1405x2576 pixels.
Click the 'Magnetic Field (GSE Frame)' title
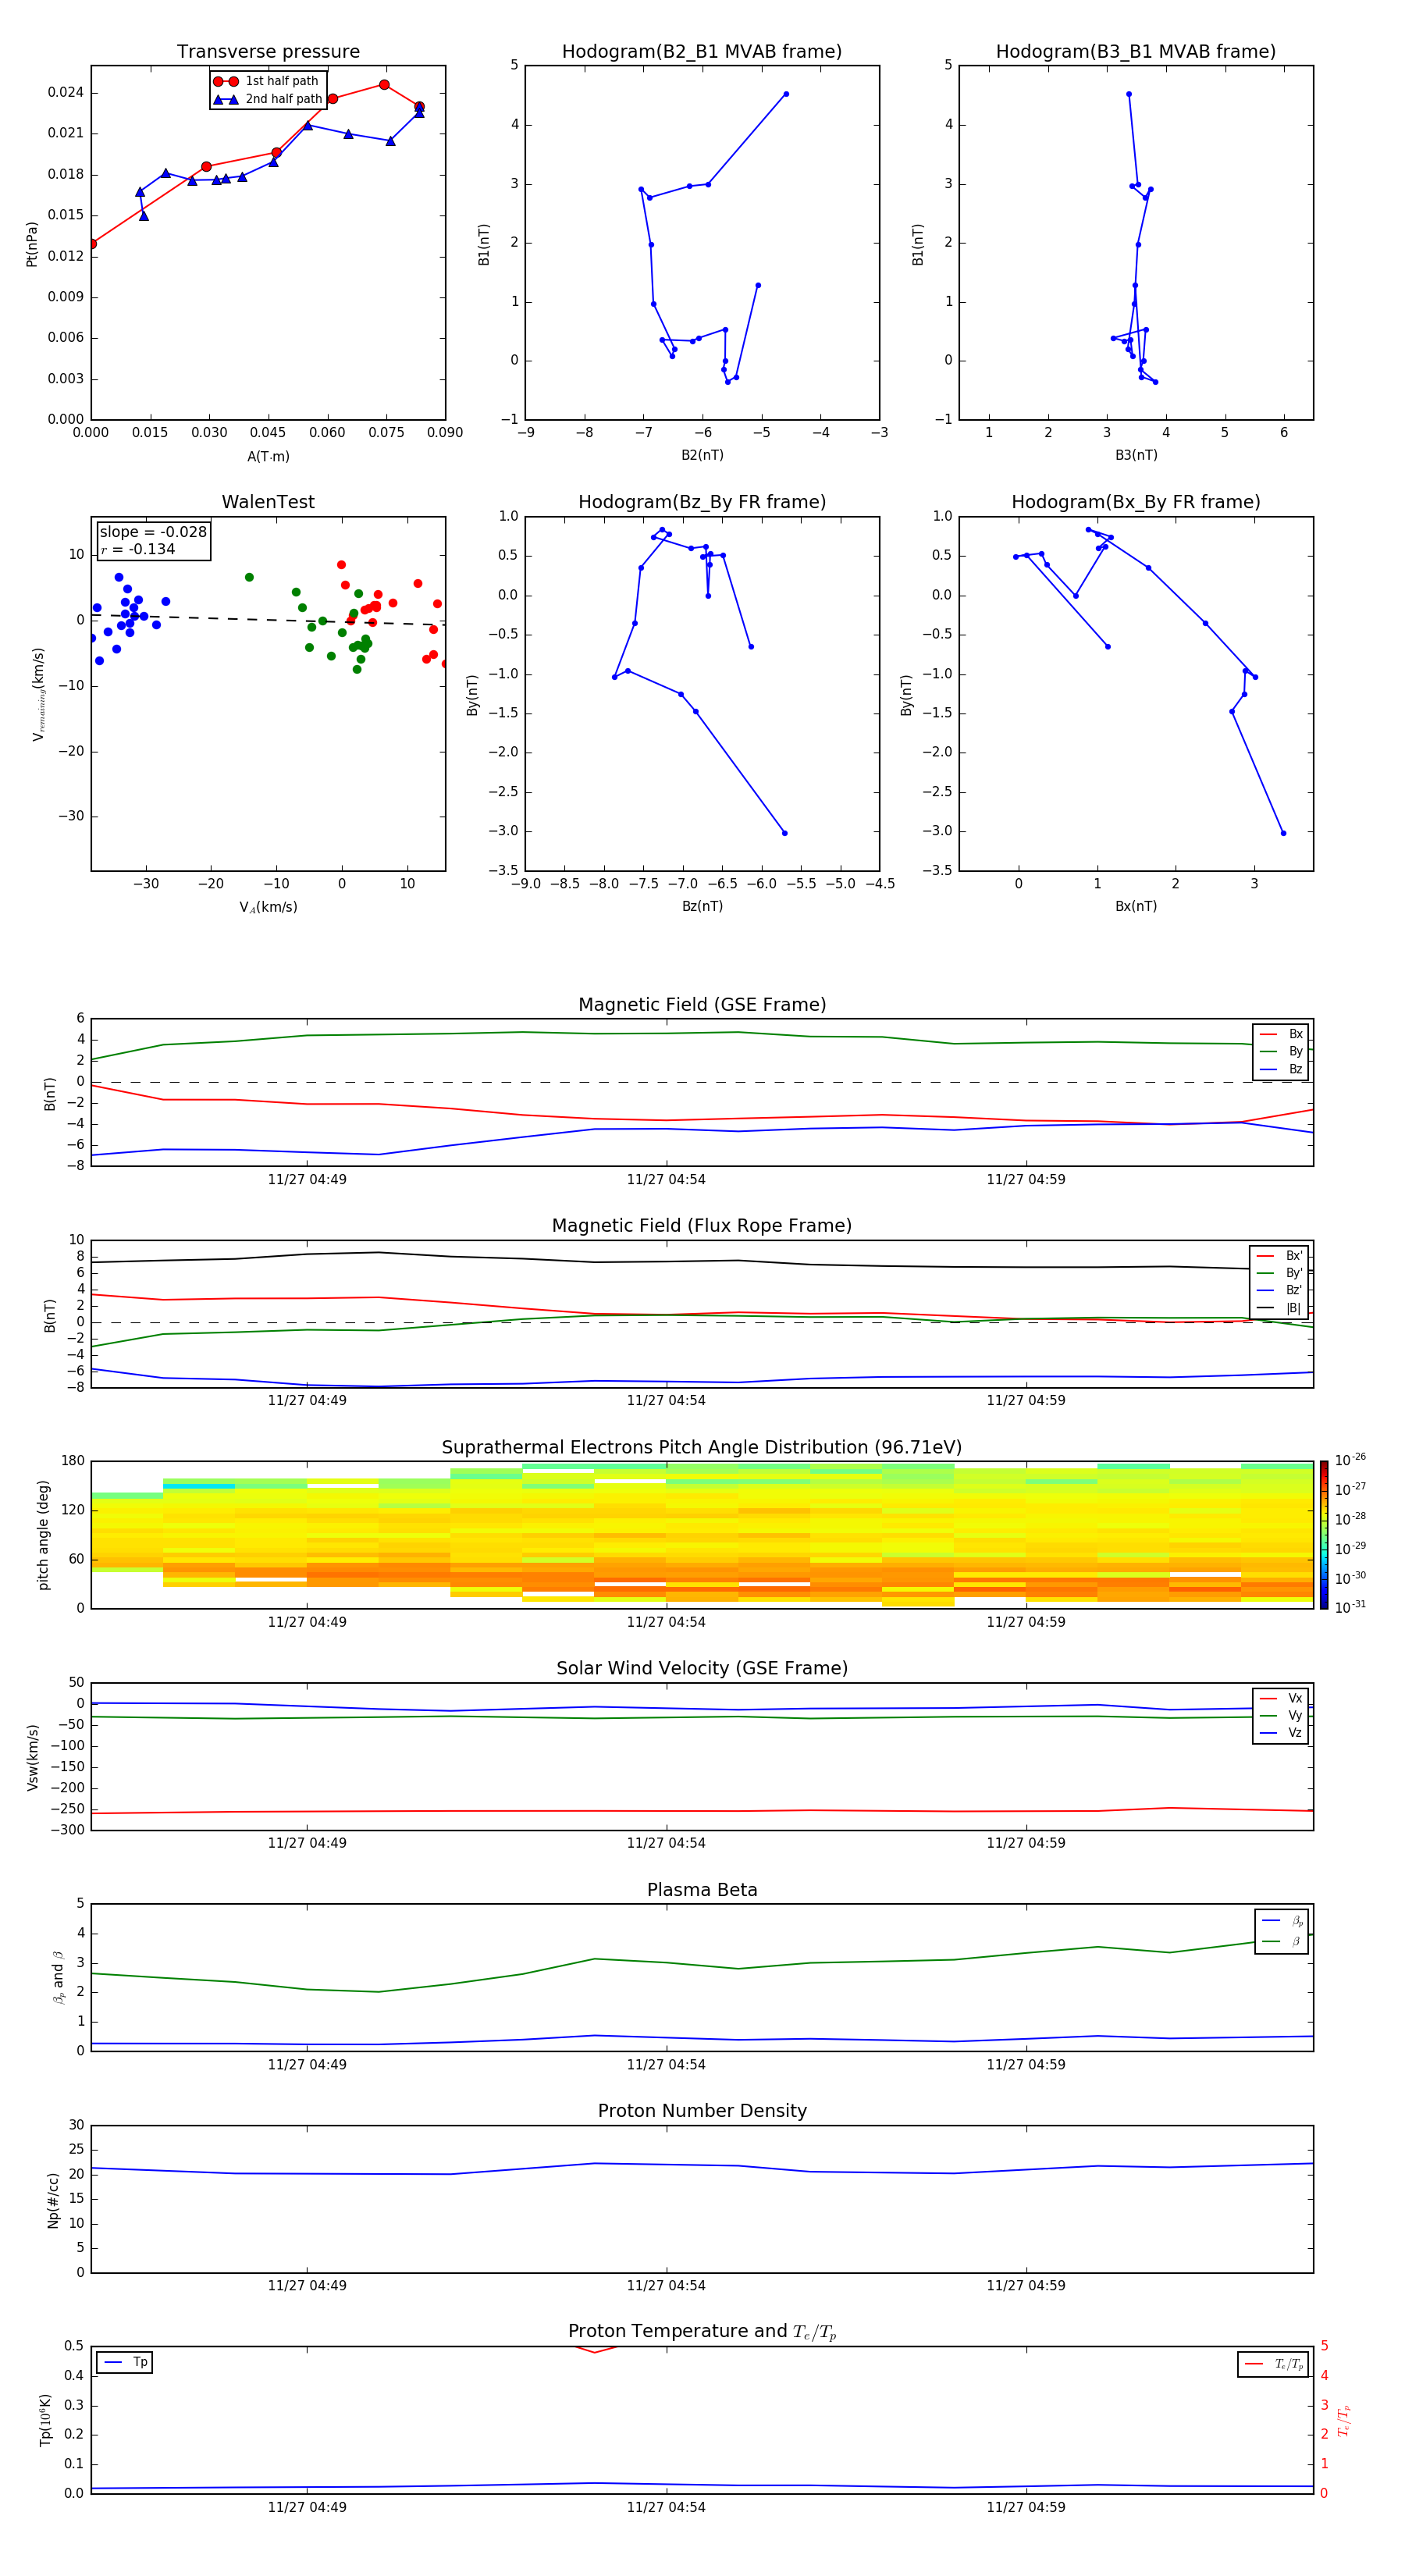click(702, 1005)
